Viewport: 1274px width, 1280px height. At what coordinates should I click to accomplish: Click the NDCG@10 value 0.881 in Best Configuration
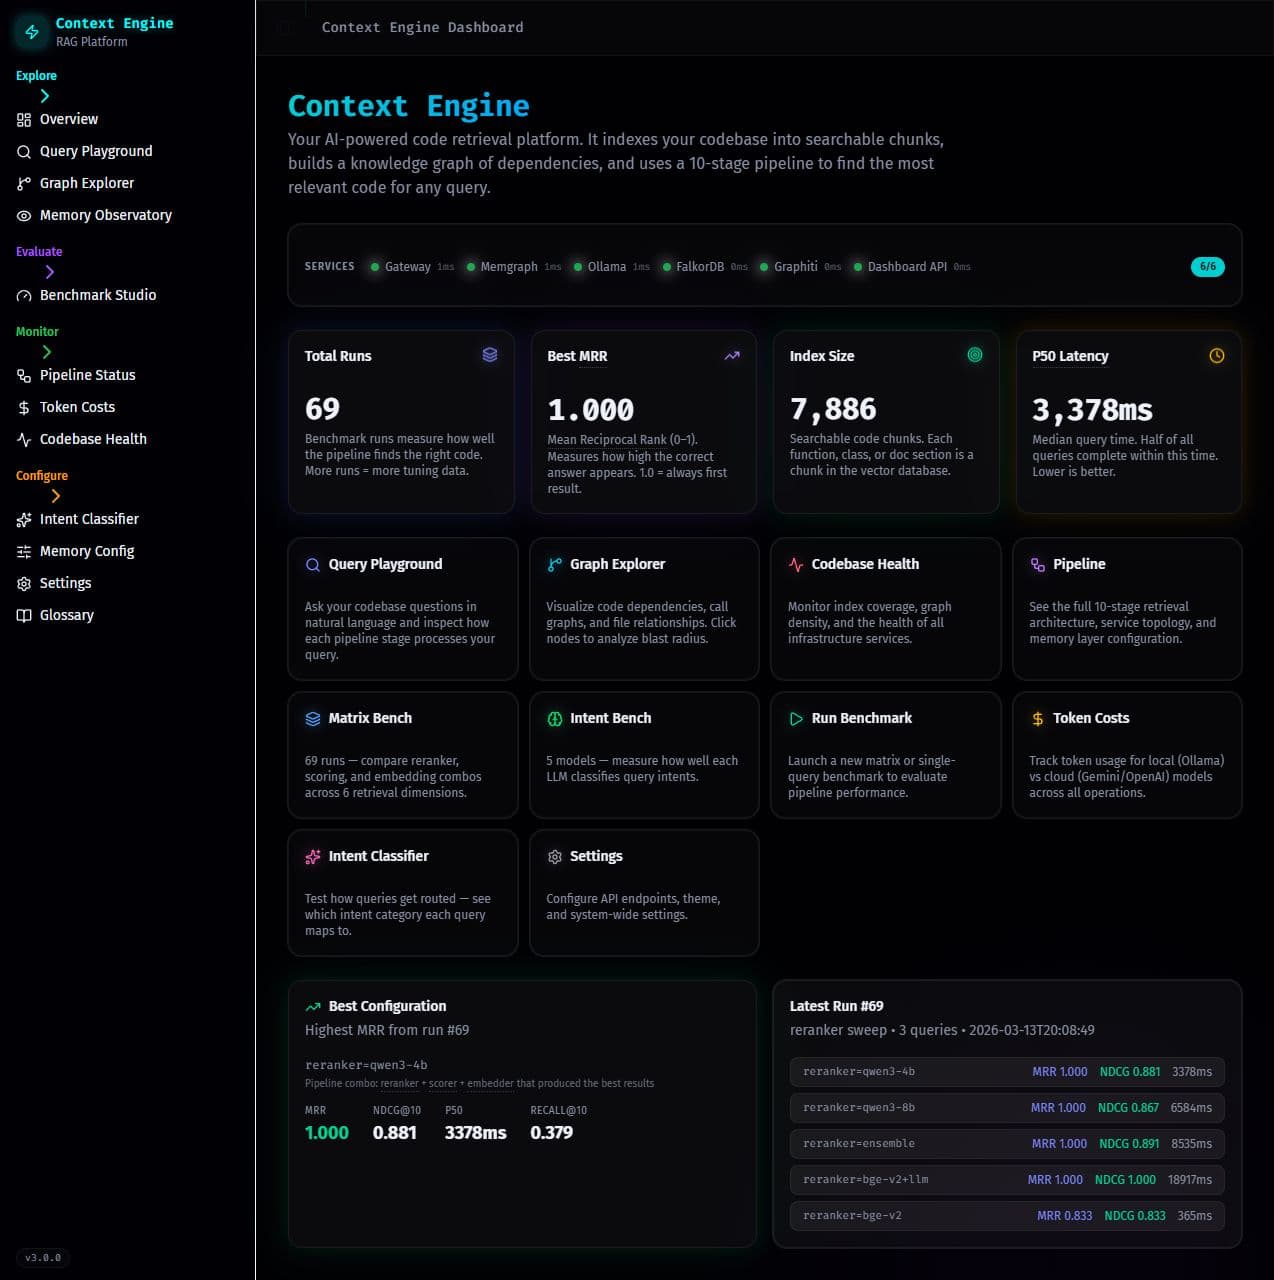(x=395, y=1133)
